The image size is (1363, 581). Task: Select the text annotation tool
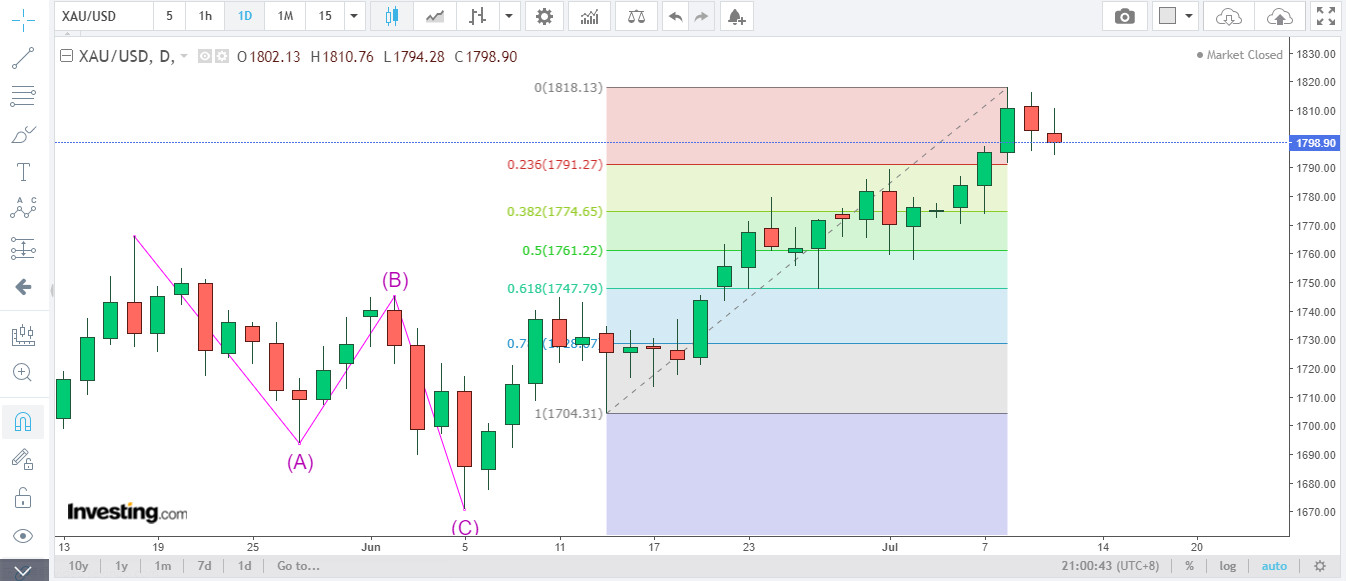click(22, 172)
